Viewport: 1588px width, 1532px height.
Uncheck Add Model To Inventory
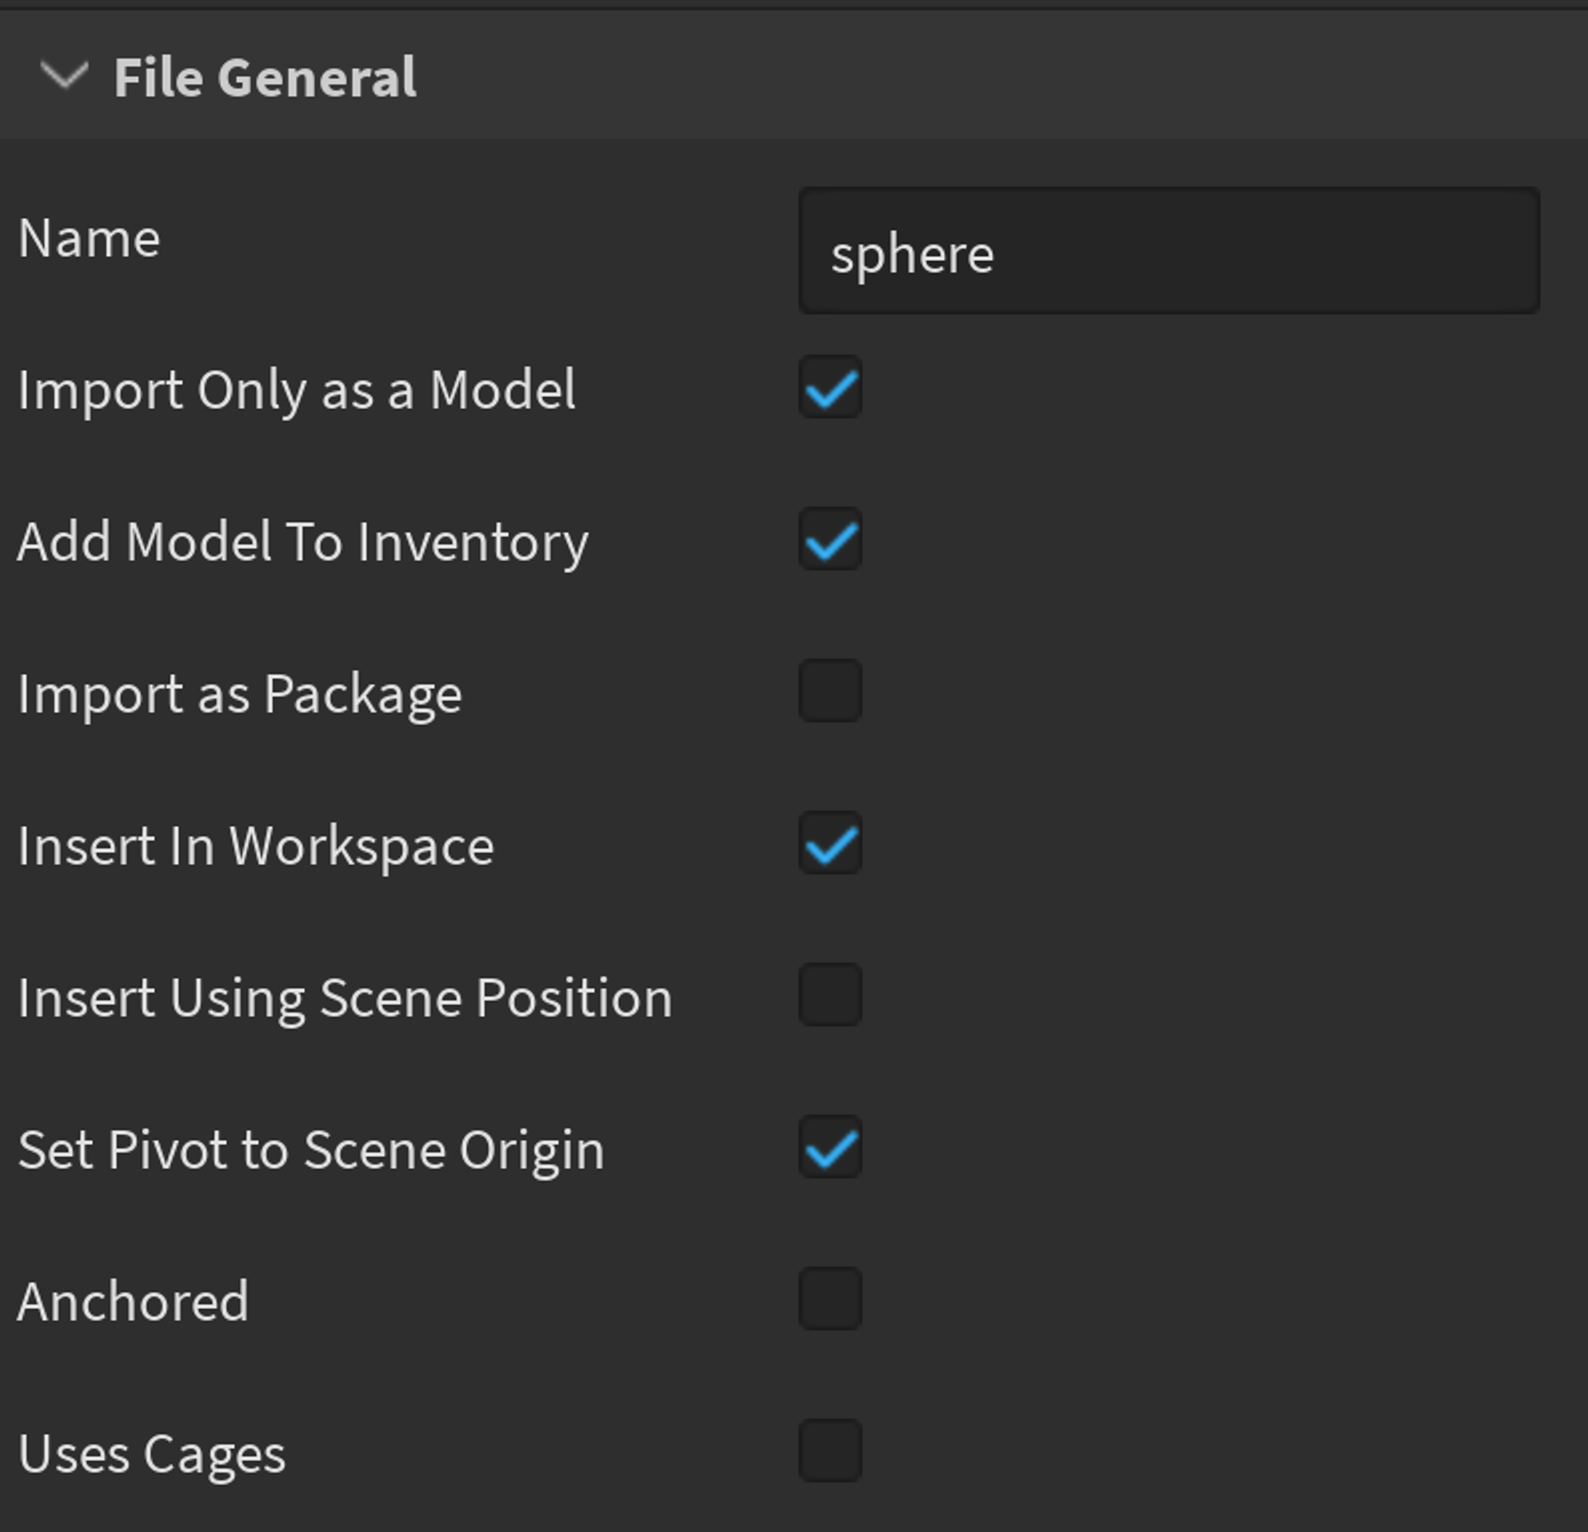tap(831, 540)
